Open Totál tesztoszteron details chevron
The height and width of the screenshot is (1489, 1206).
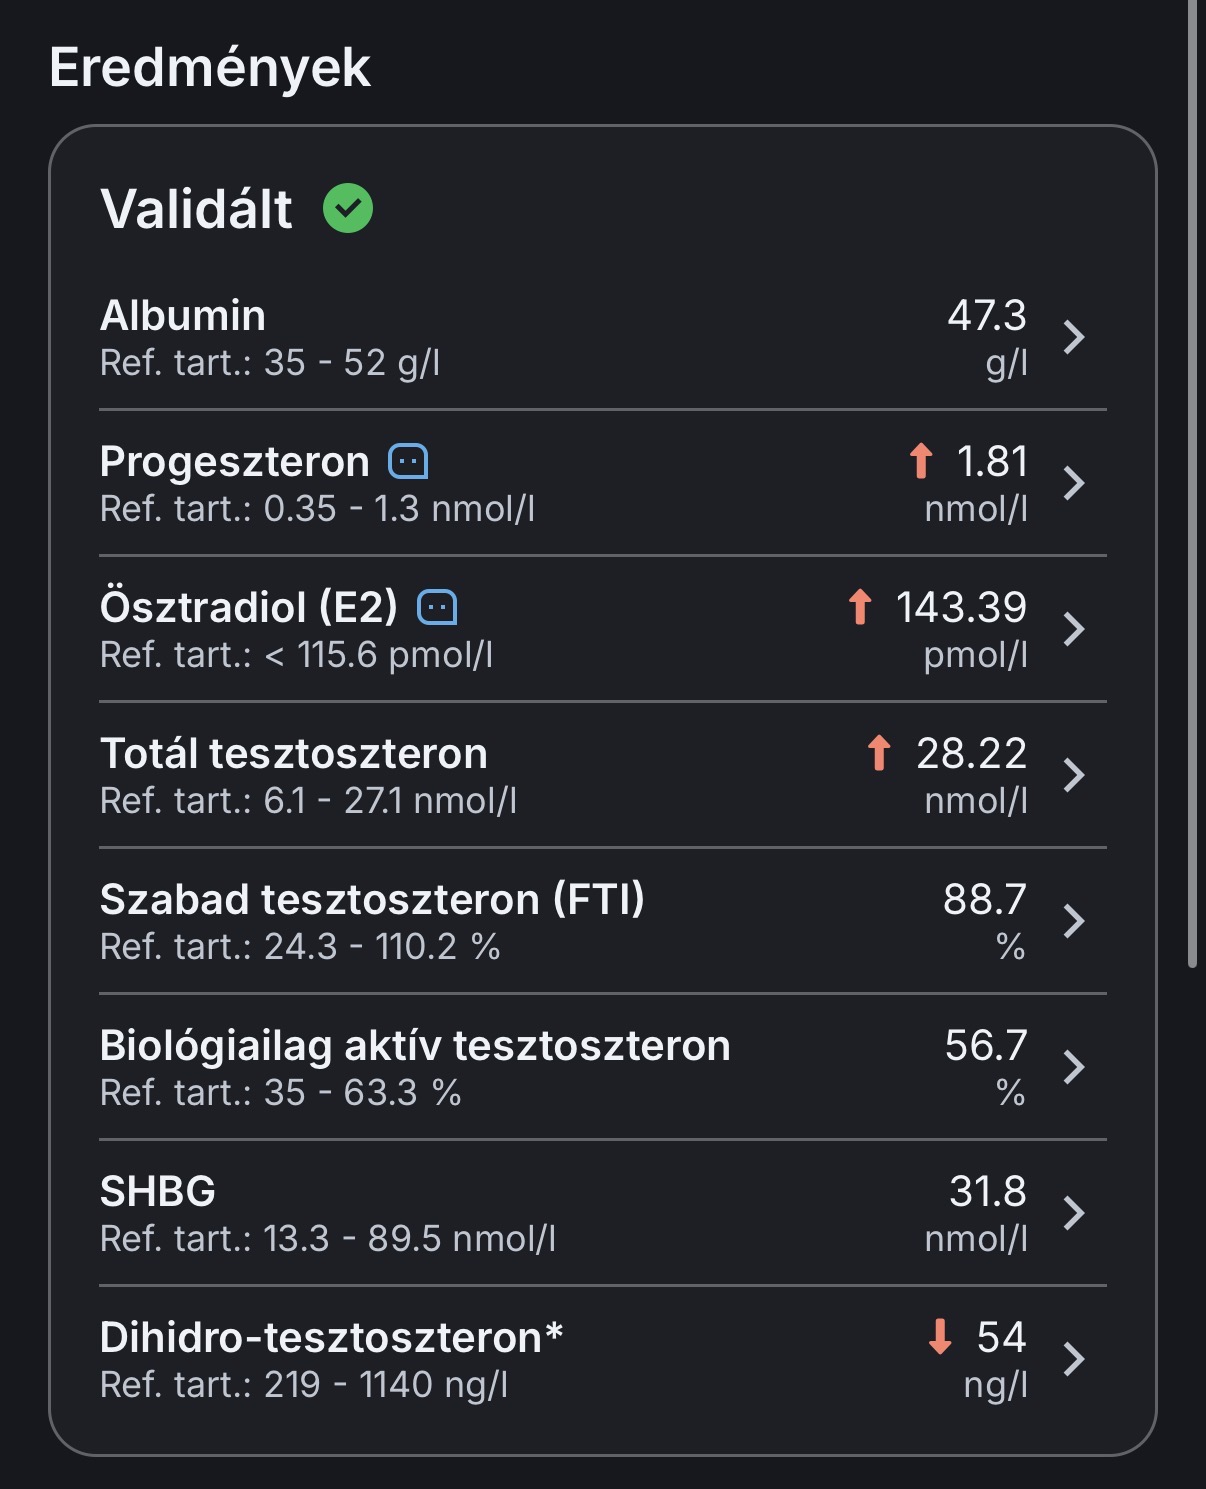pyautogui.click(x=1074, y=775)
